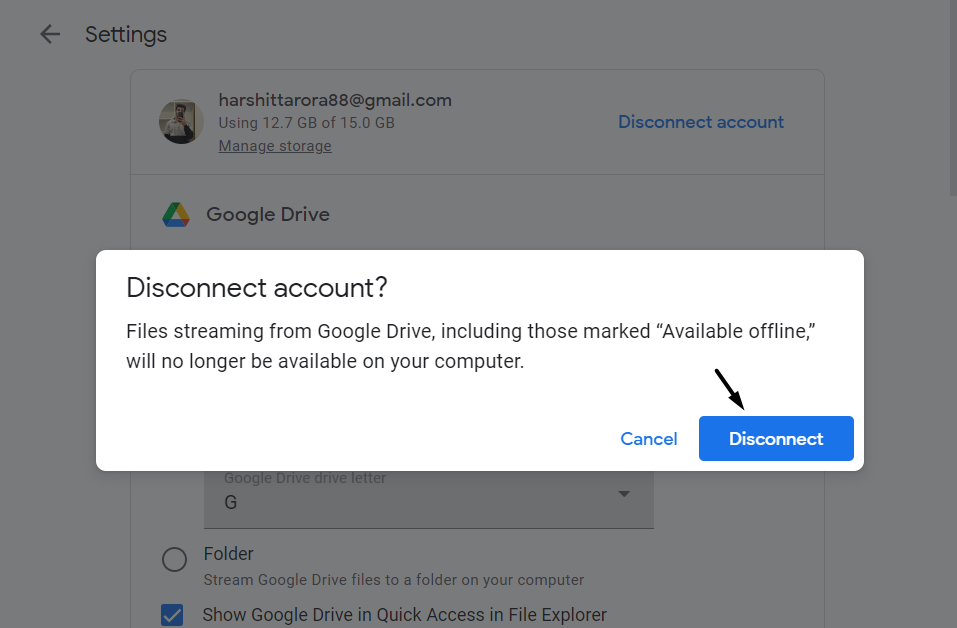957x628 pixels.
Task: Open the Manage storage link
Action: tap(275, 146)
